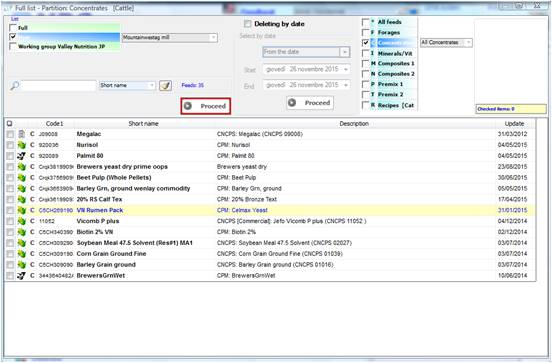
Task: Click green icon beside VN Rumen Pack
Action: click(x=21, y=210)
